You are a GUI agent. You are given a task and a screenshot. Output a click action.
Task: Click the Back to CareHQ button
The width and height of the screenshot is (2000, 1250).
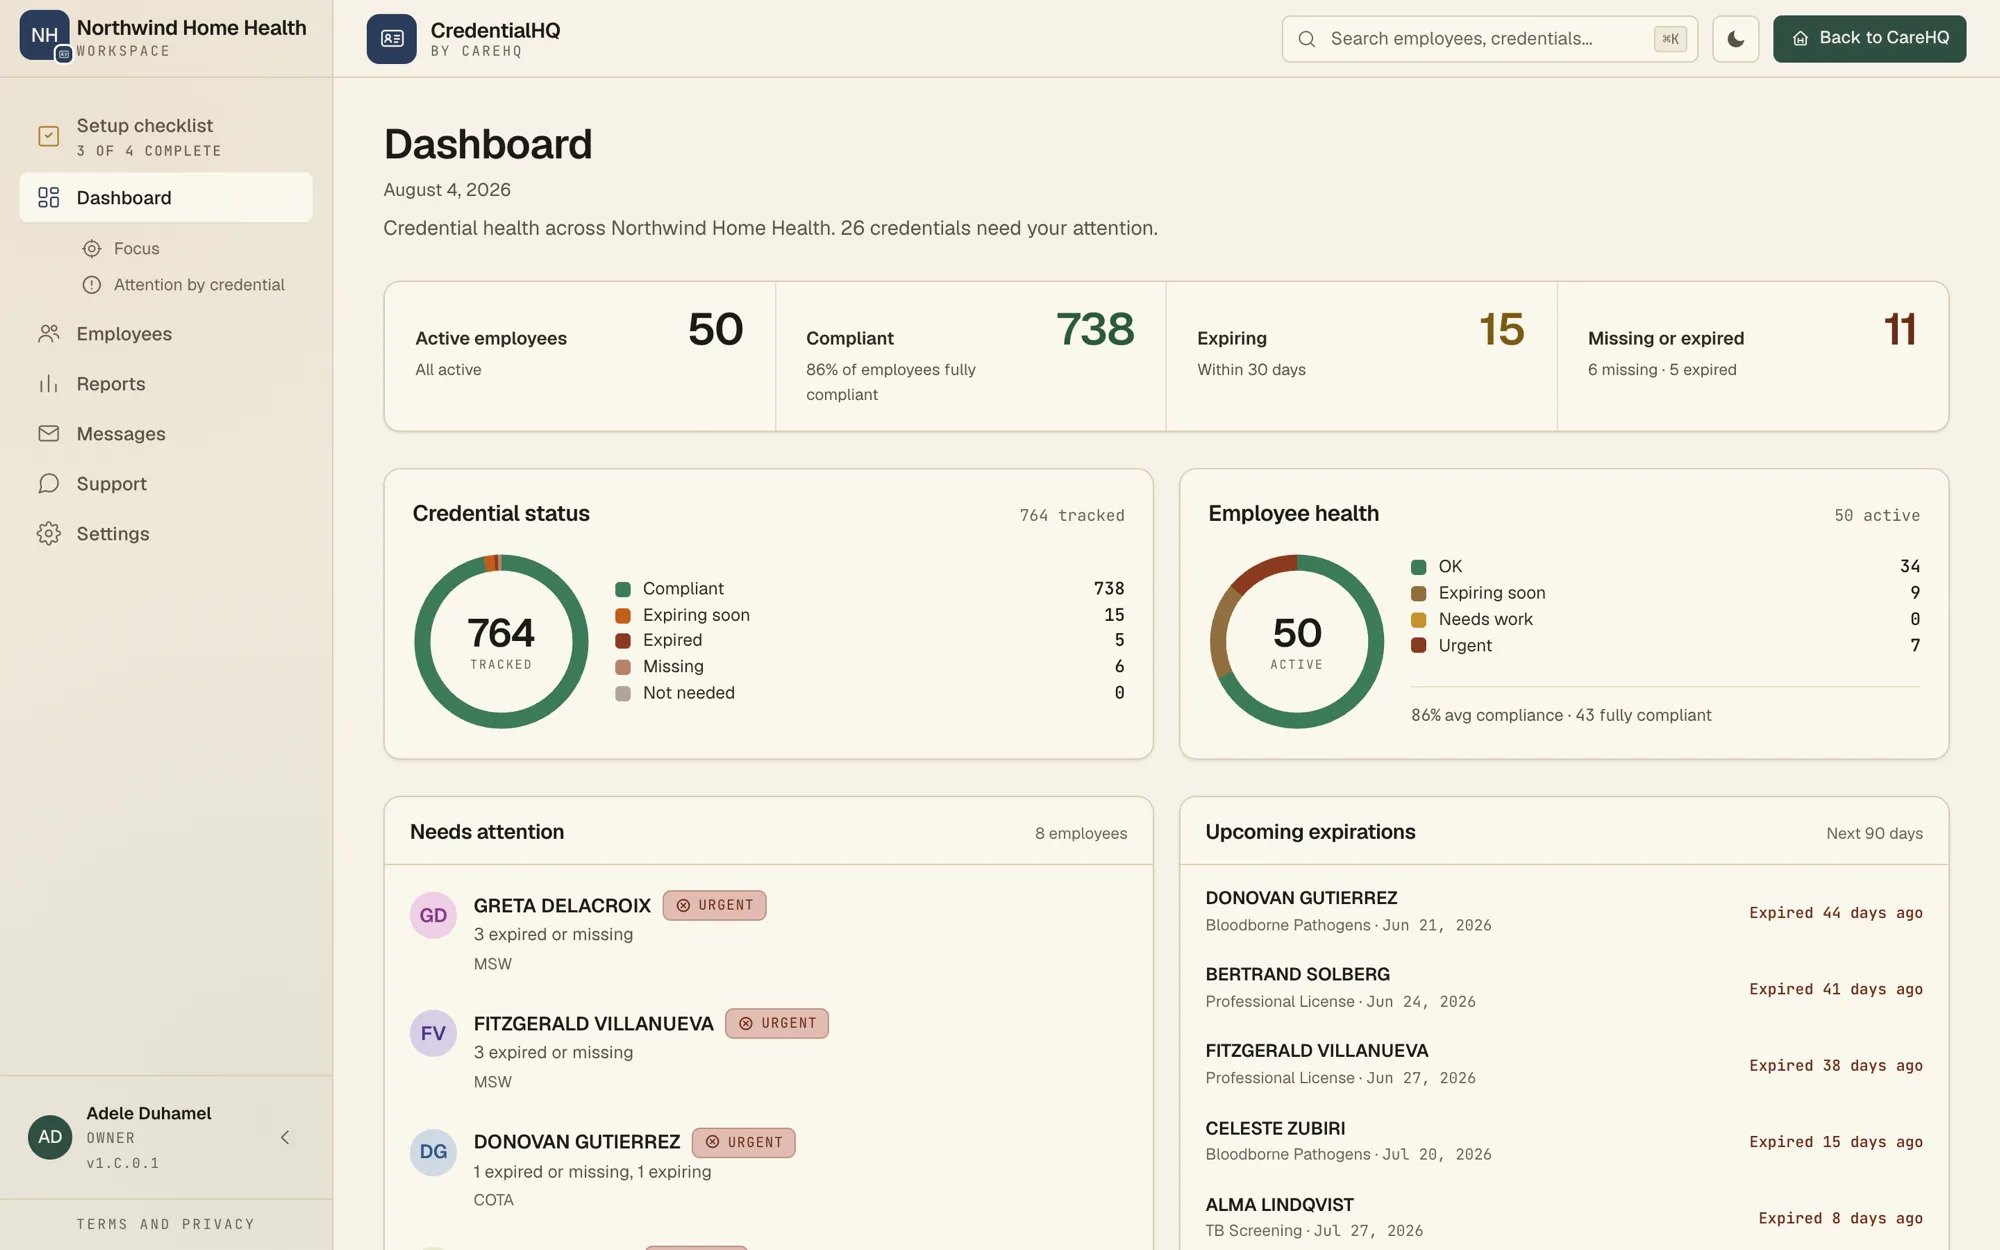pyautogui.click(x=1869, y=39)
